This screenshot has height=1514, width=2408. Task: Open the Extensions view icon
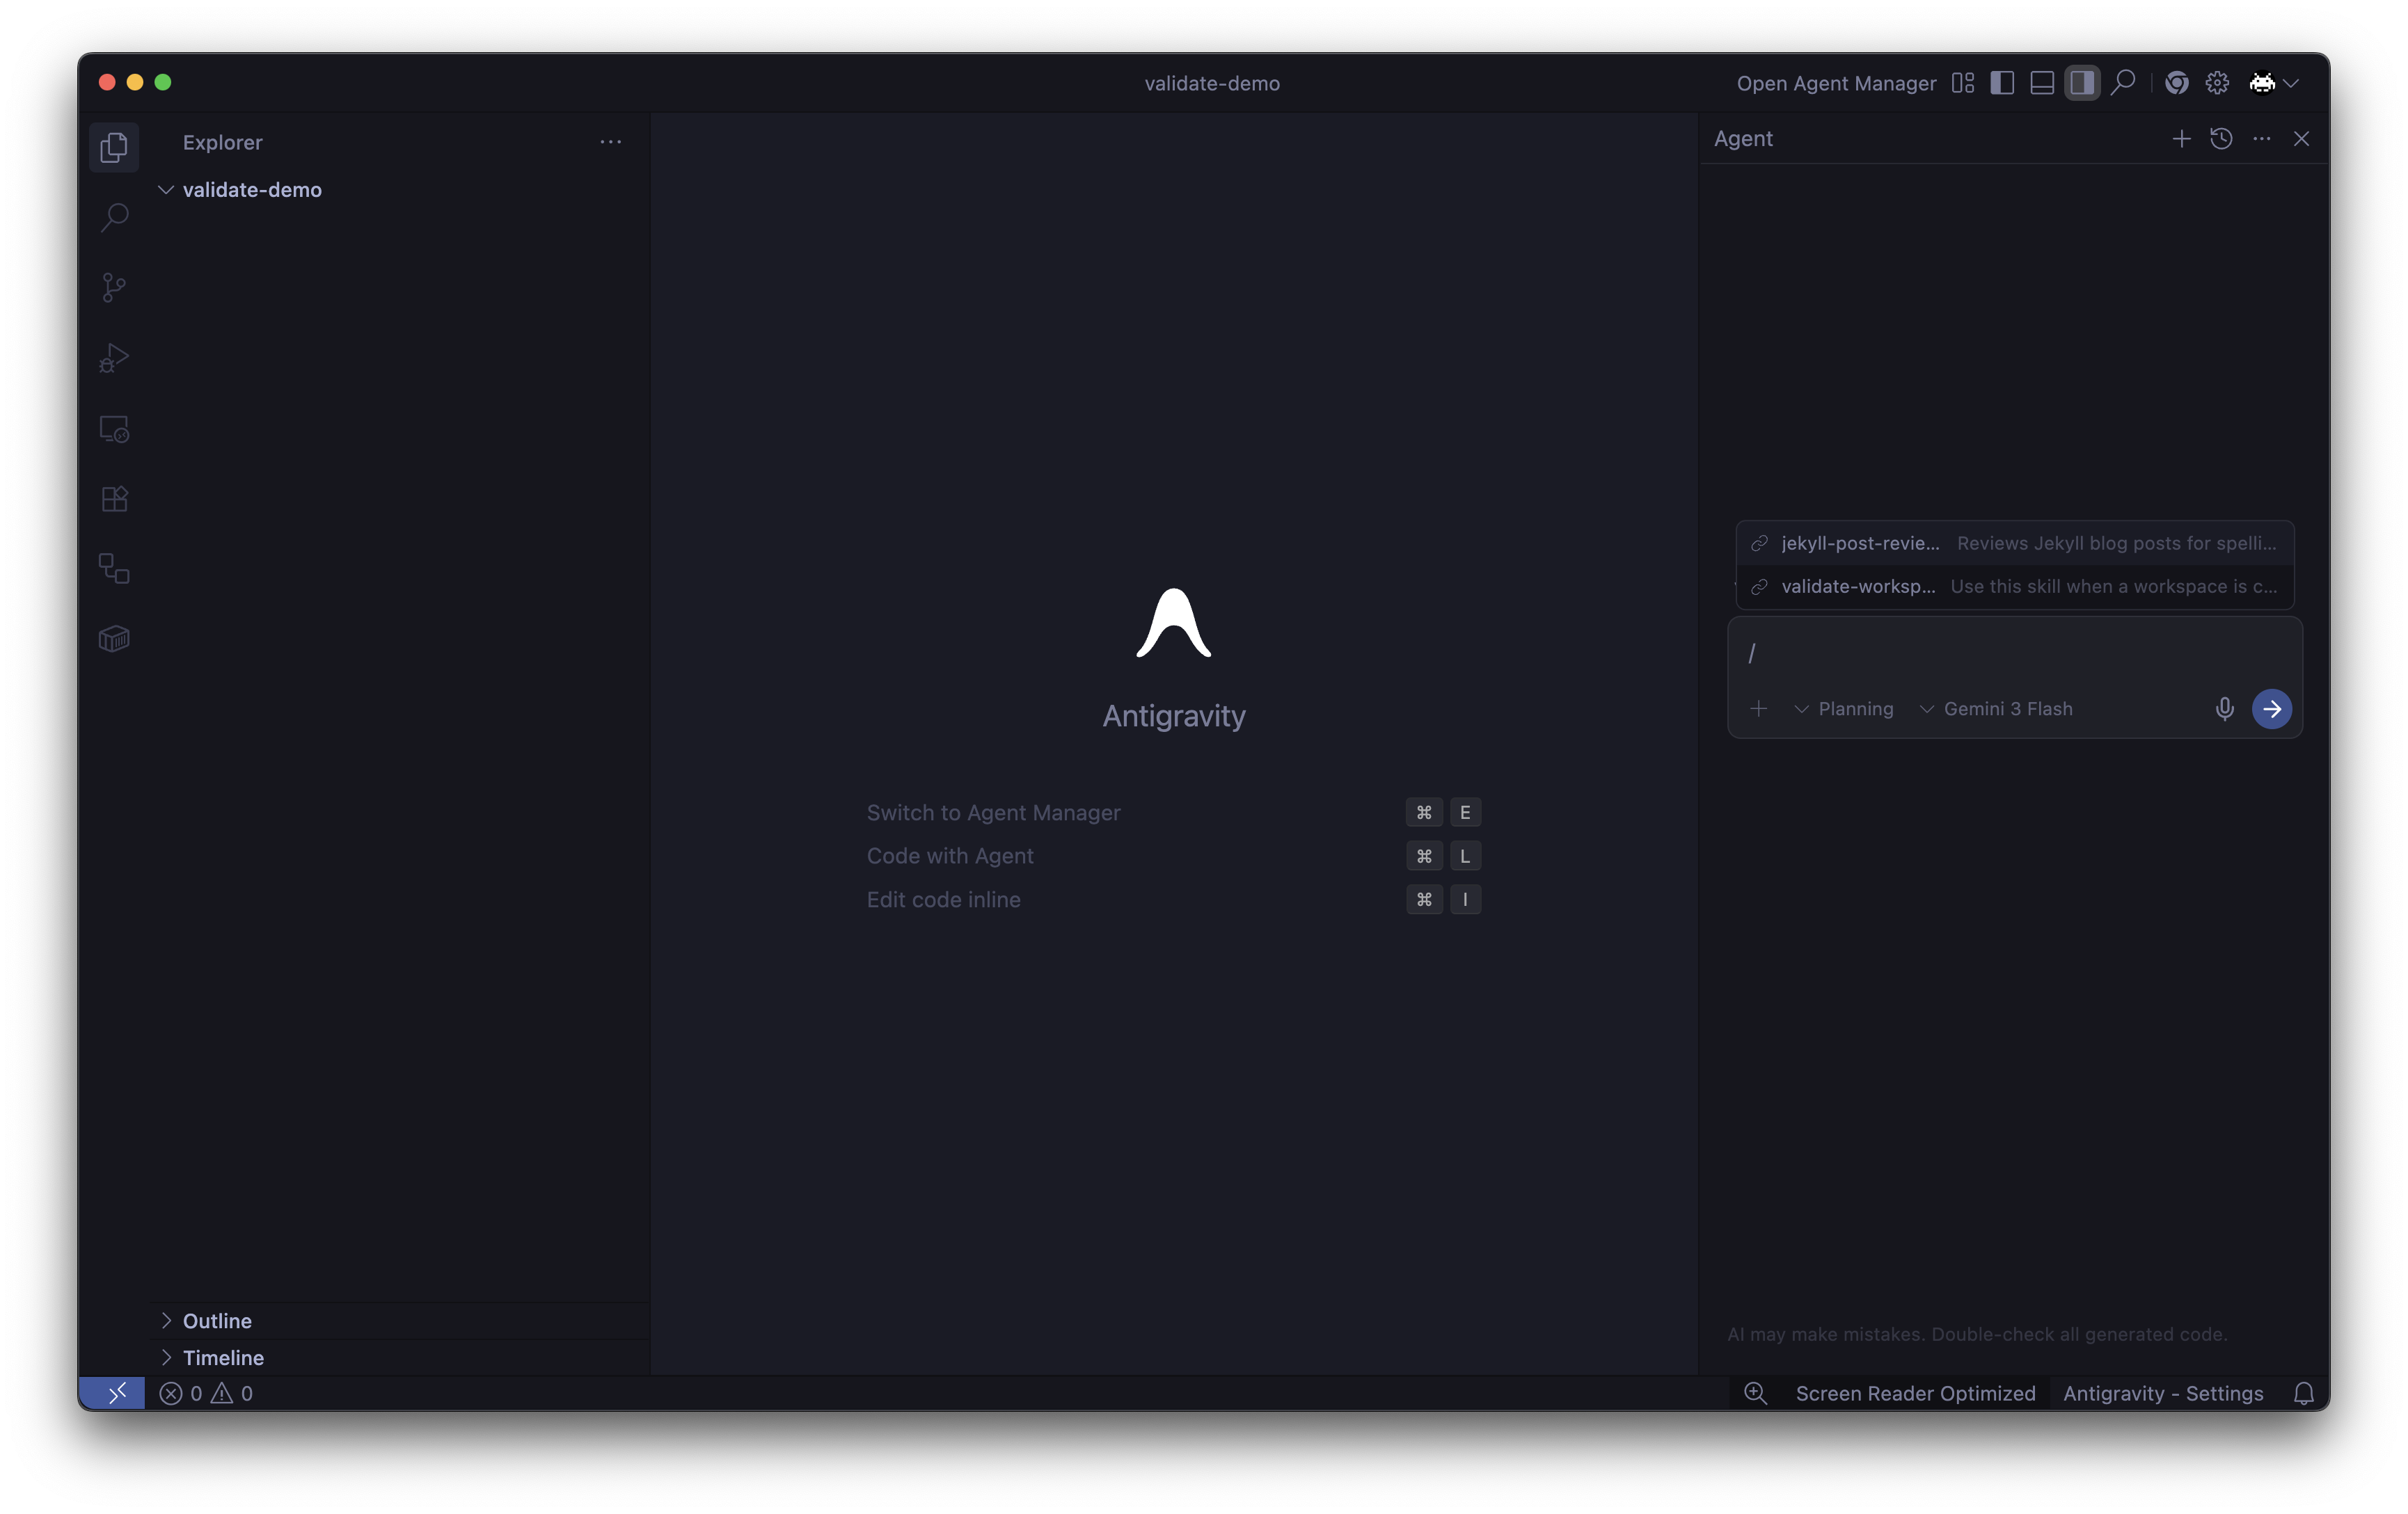pyautogui.click(x=114, y=498)
